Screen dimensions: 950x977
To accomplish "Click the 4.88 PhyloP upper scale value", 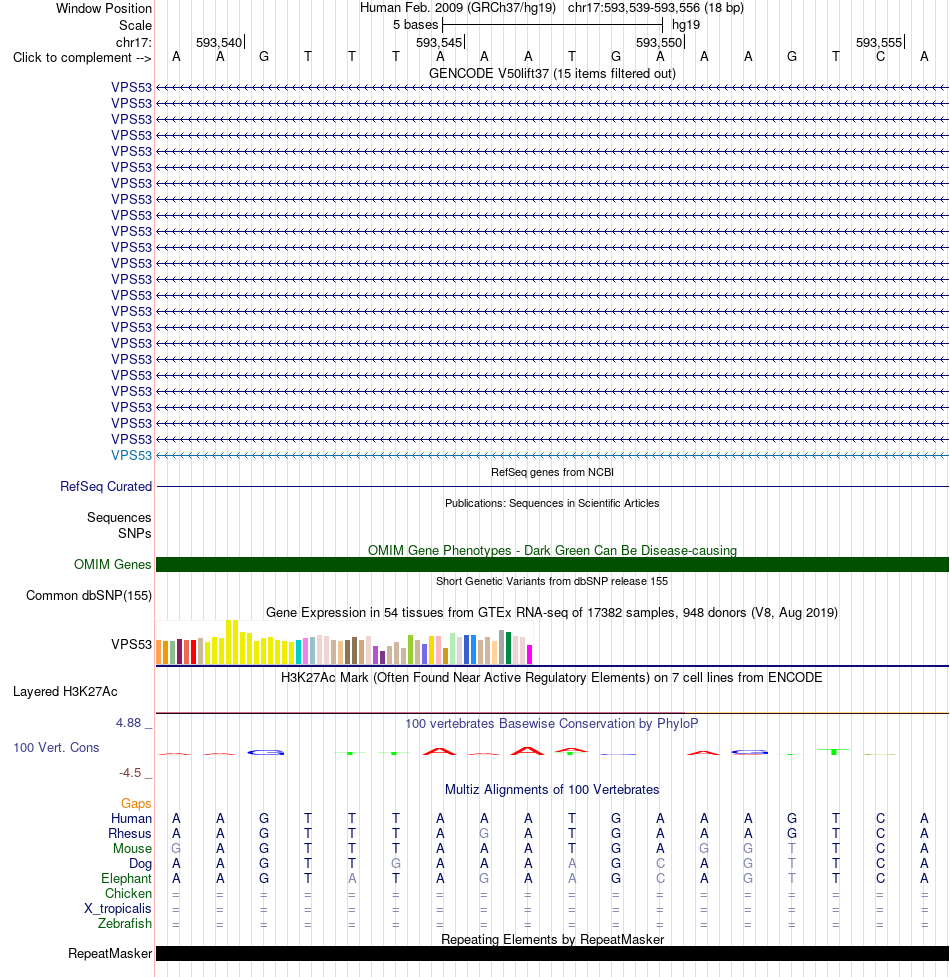I will tap(128, 723).
